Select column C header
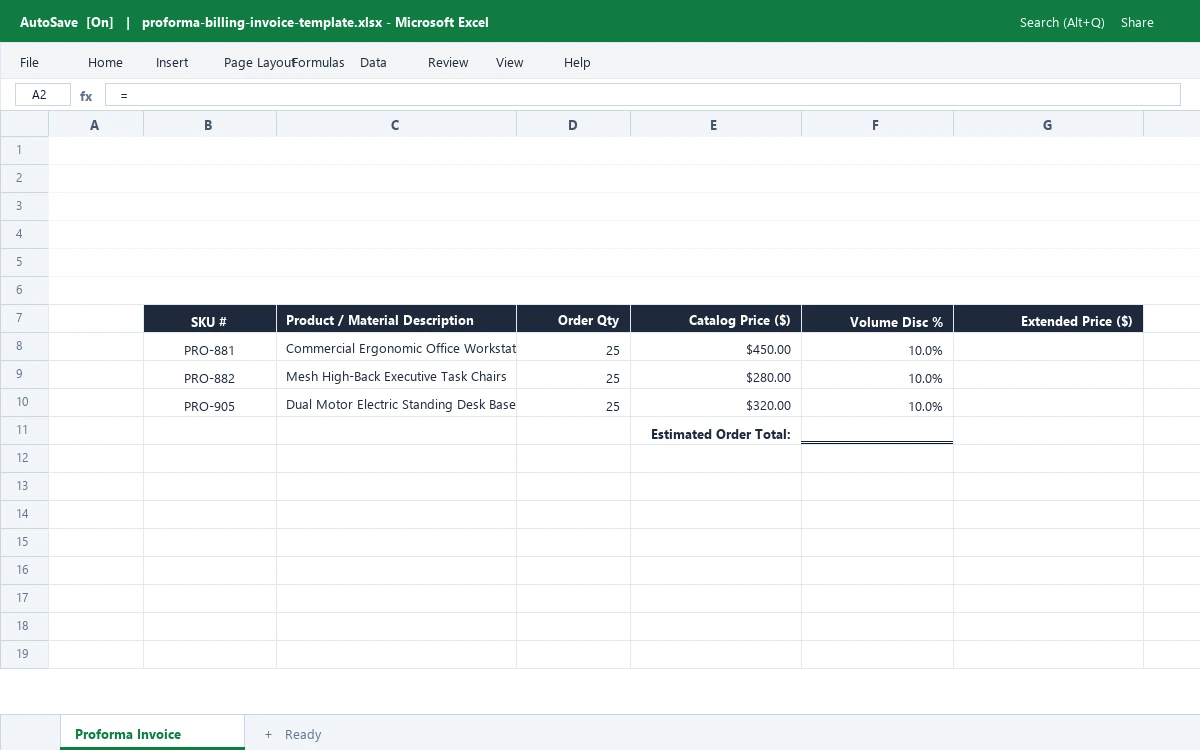1200x750 pixels. click(x=396, y=125)
